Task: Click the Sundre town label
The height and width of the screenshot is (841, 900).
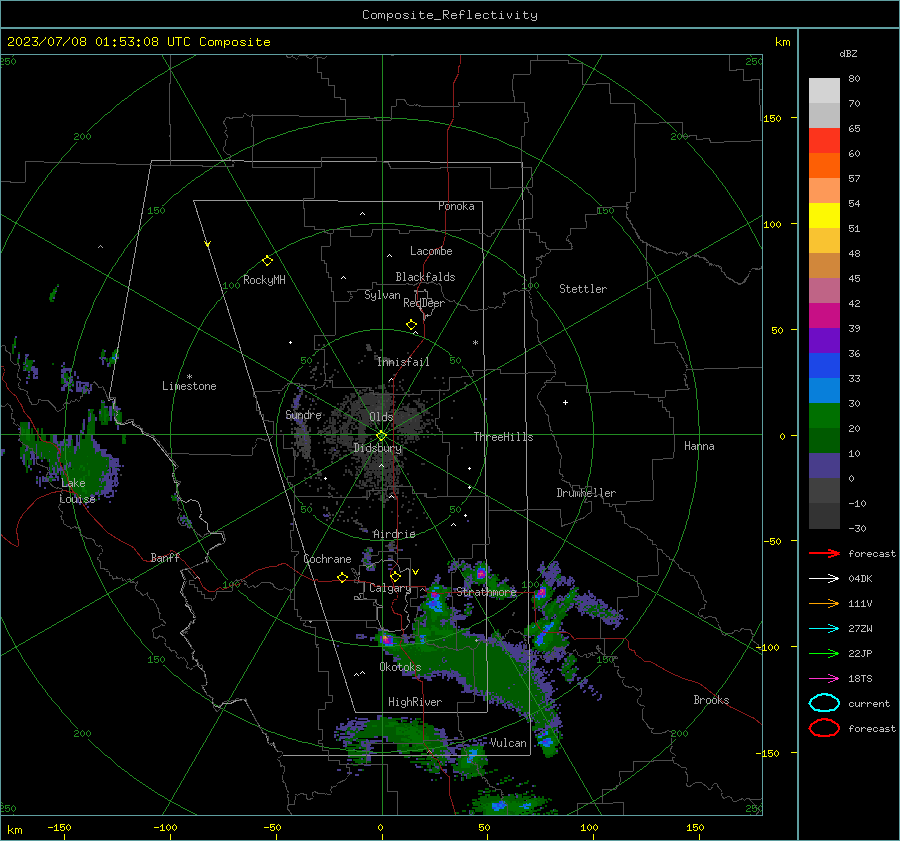Action: click(x=303, y=414)
